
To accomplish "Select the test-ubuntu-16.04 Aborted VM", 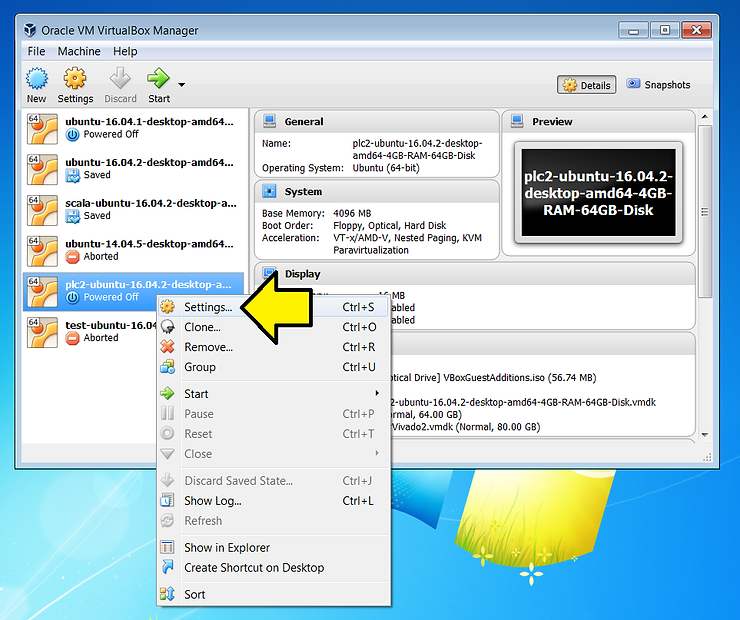I will pyautogui.click(x=90, y=332).
